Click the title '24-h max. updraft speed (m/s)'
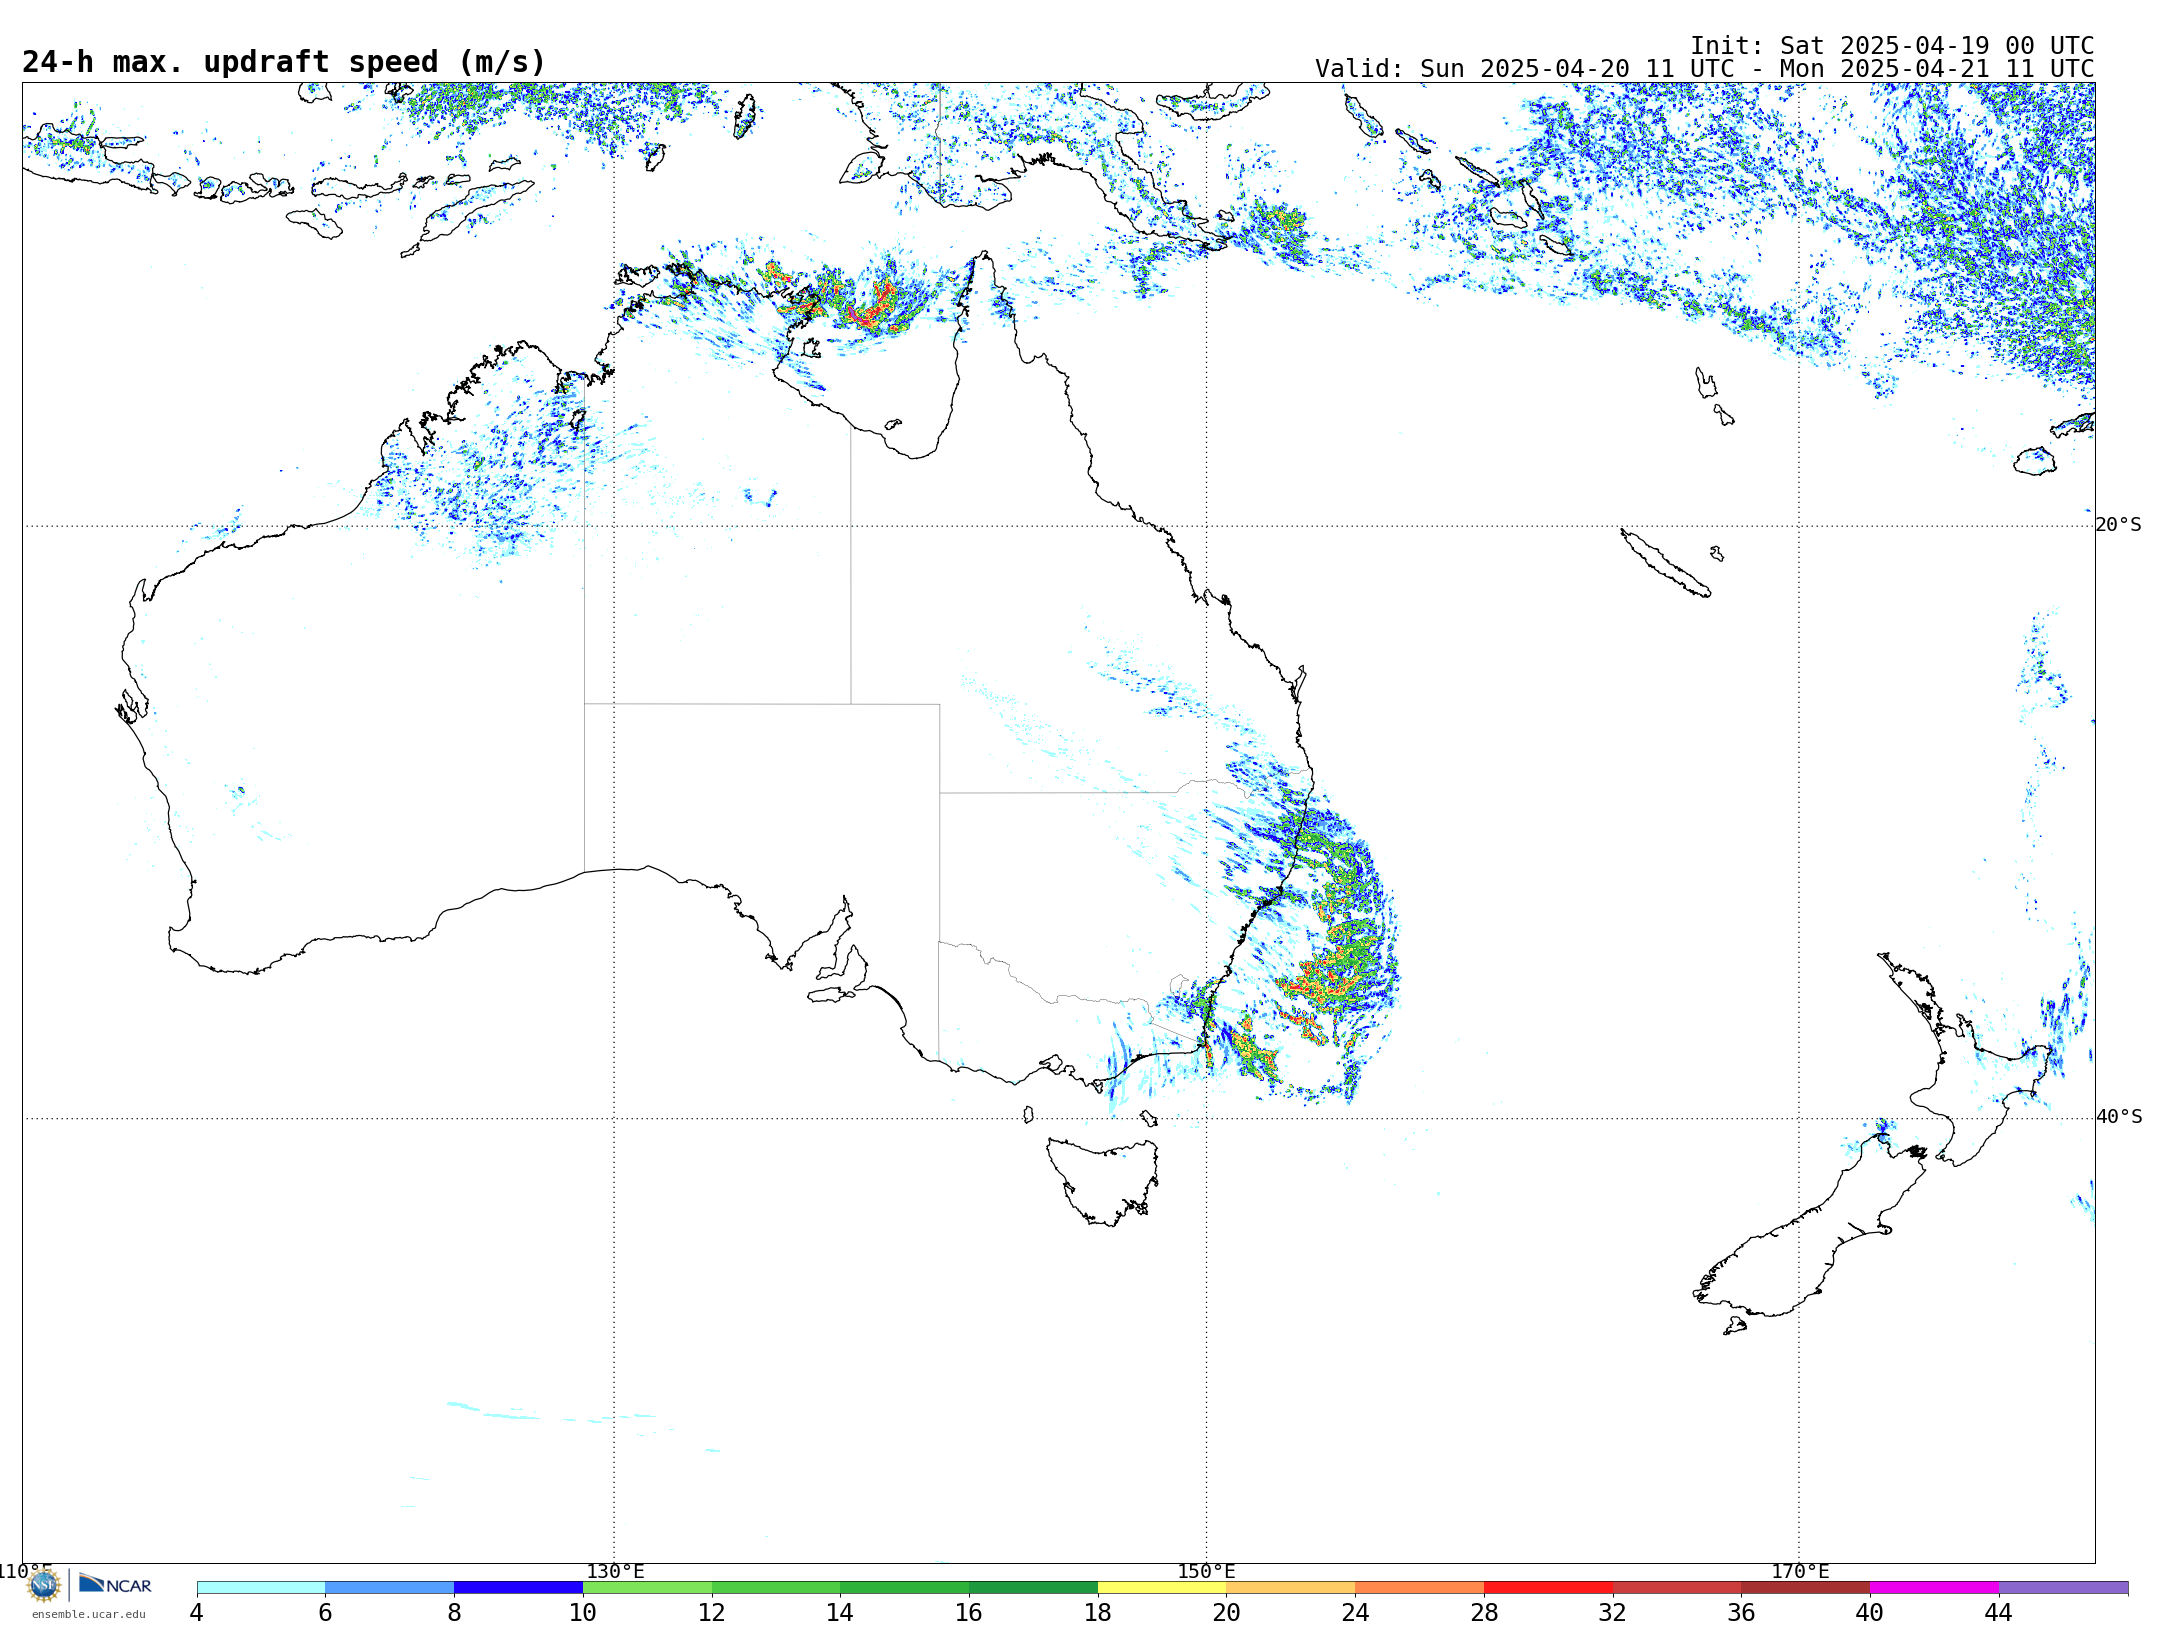Image resolution: width=2160 pixels, height=1626 pixels. 284,62
